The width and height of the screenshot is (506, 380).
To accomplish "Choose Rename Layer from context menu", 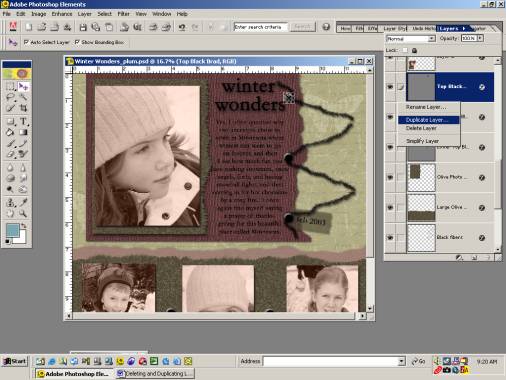I will click(x=426, y=107).
